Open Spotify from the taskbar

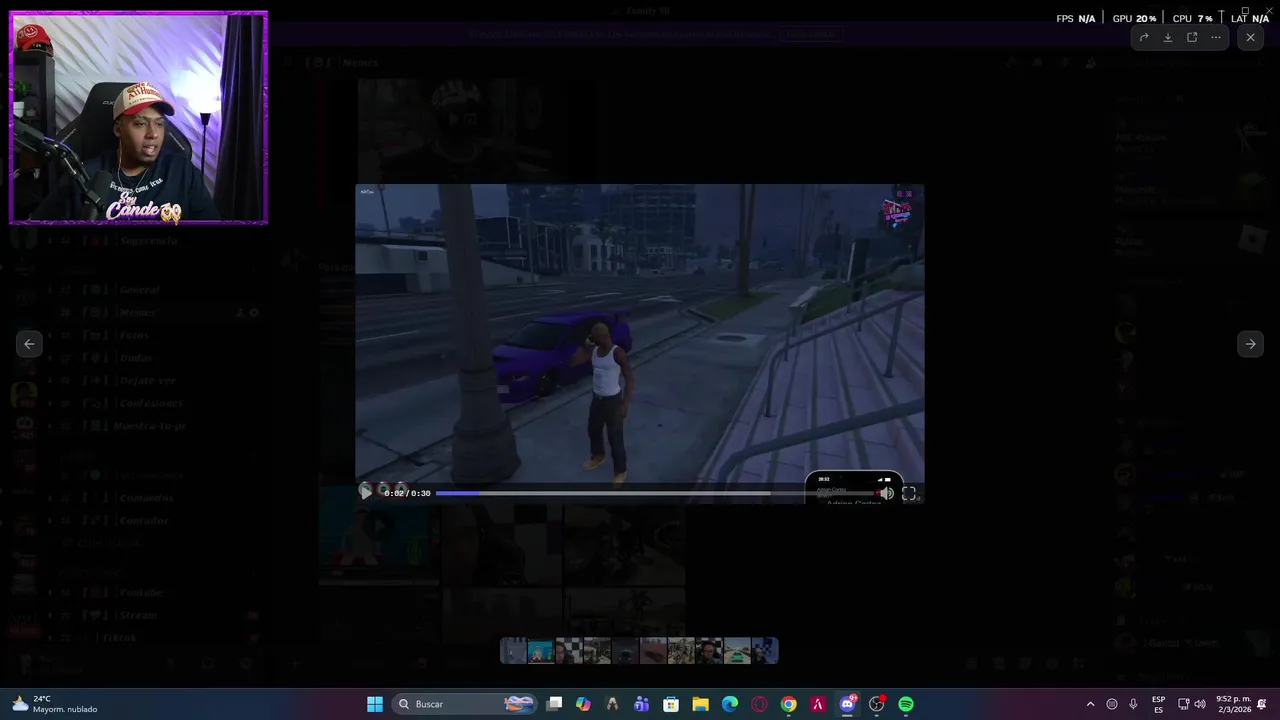[906, 704]
